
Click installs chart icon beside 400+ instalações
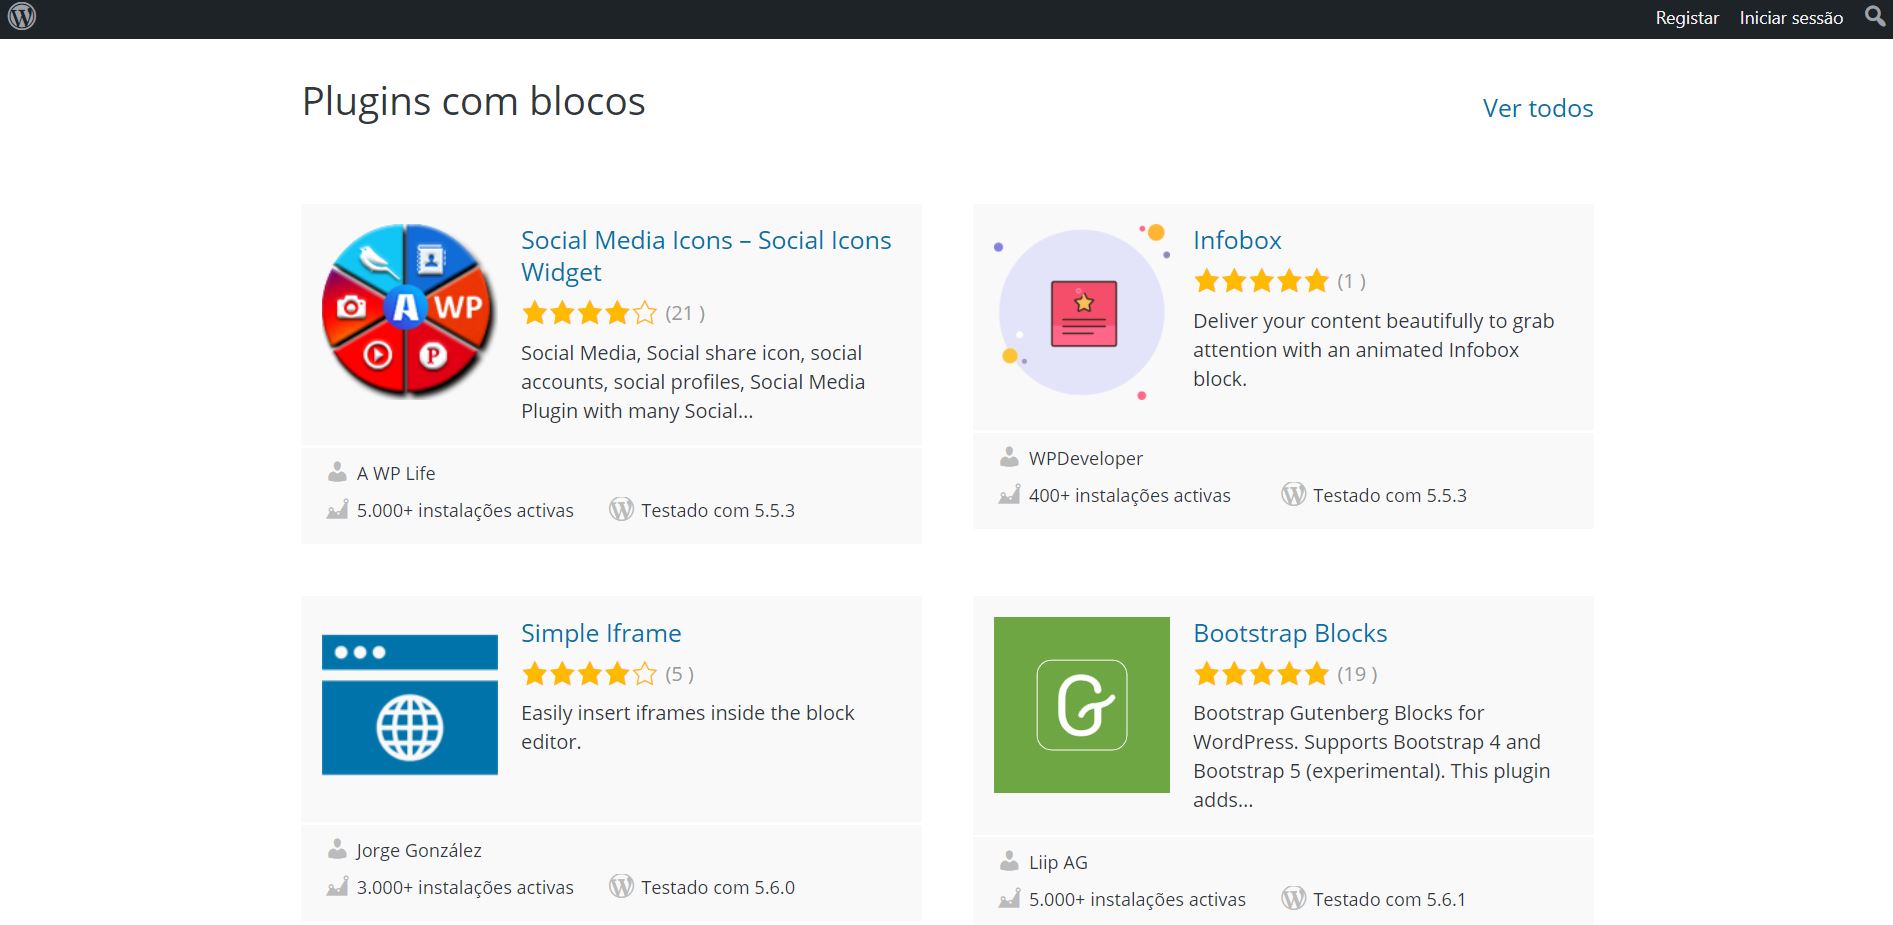tap(1009, 495)
